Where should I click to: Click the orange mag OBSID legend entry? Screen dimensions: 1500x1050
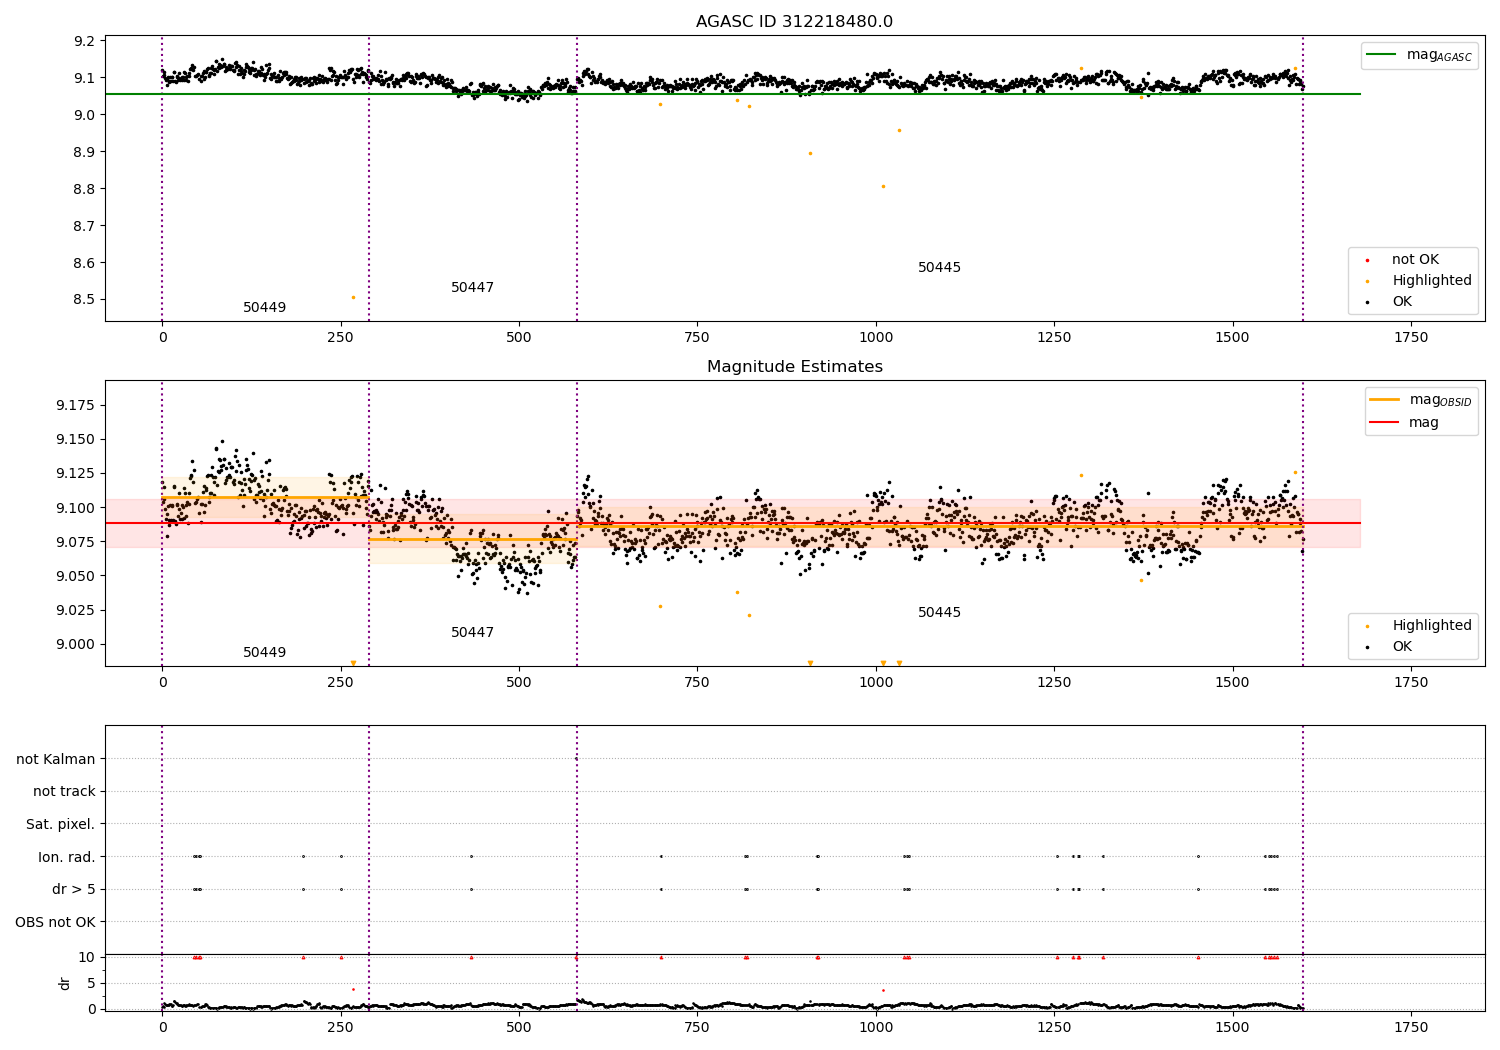[1421, 400]
